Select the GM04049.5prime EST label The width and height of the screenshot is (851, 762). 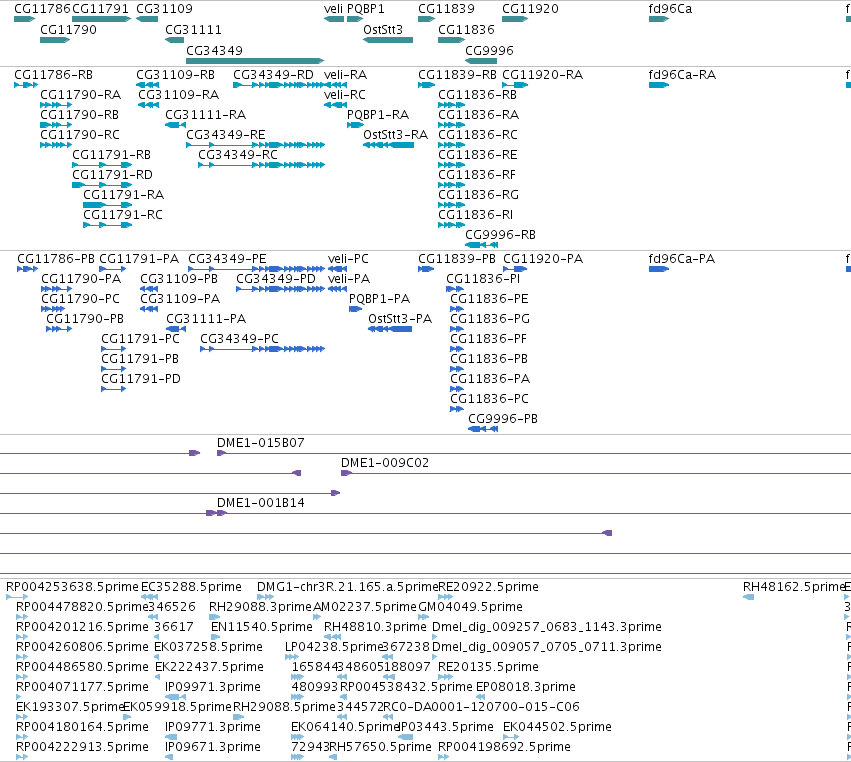click(x=471, y=607)
